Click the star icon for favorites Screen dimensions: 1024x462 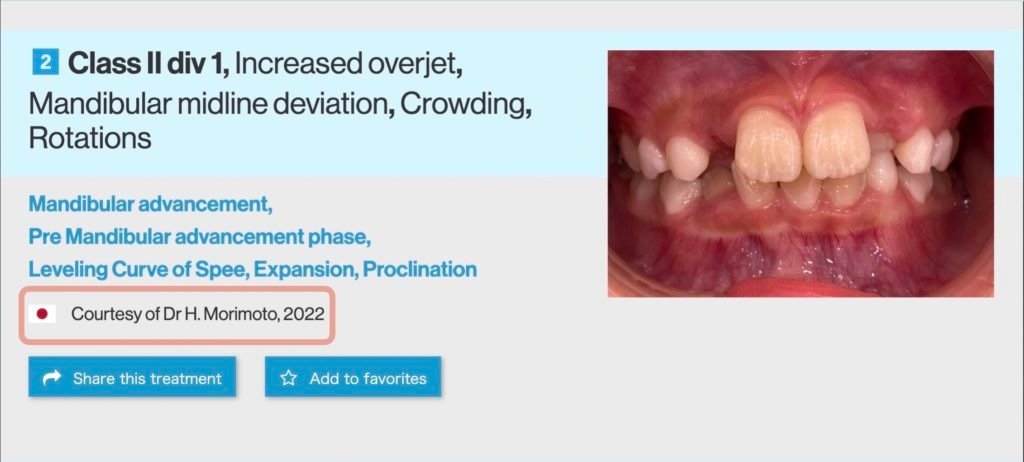point(288,378)
